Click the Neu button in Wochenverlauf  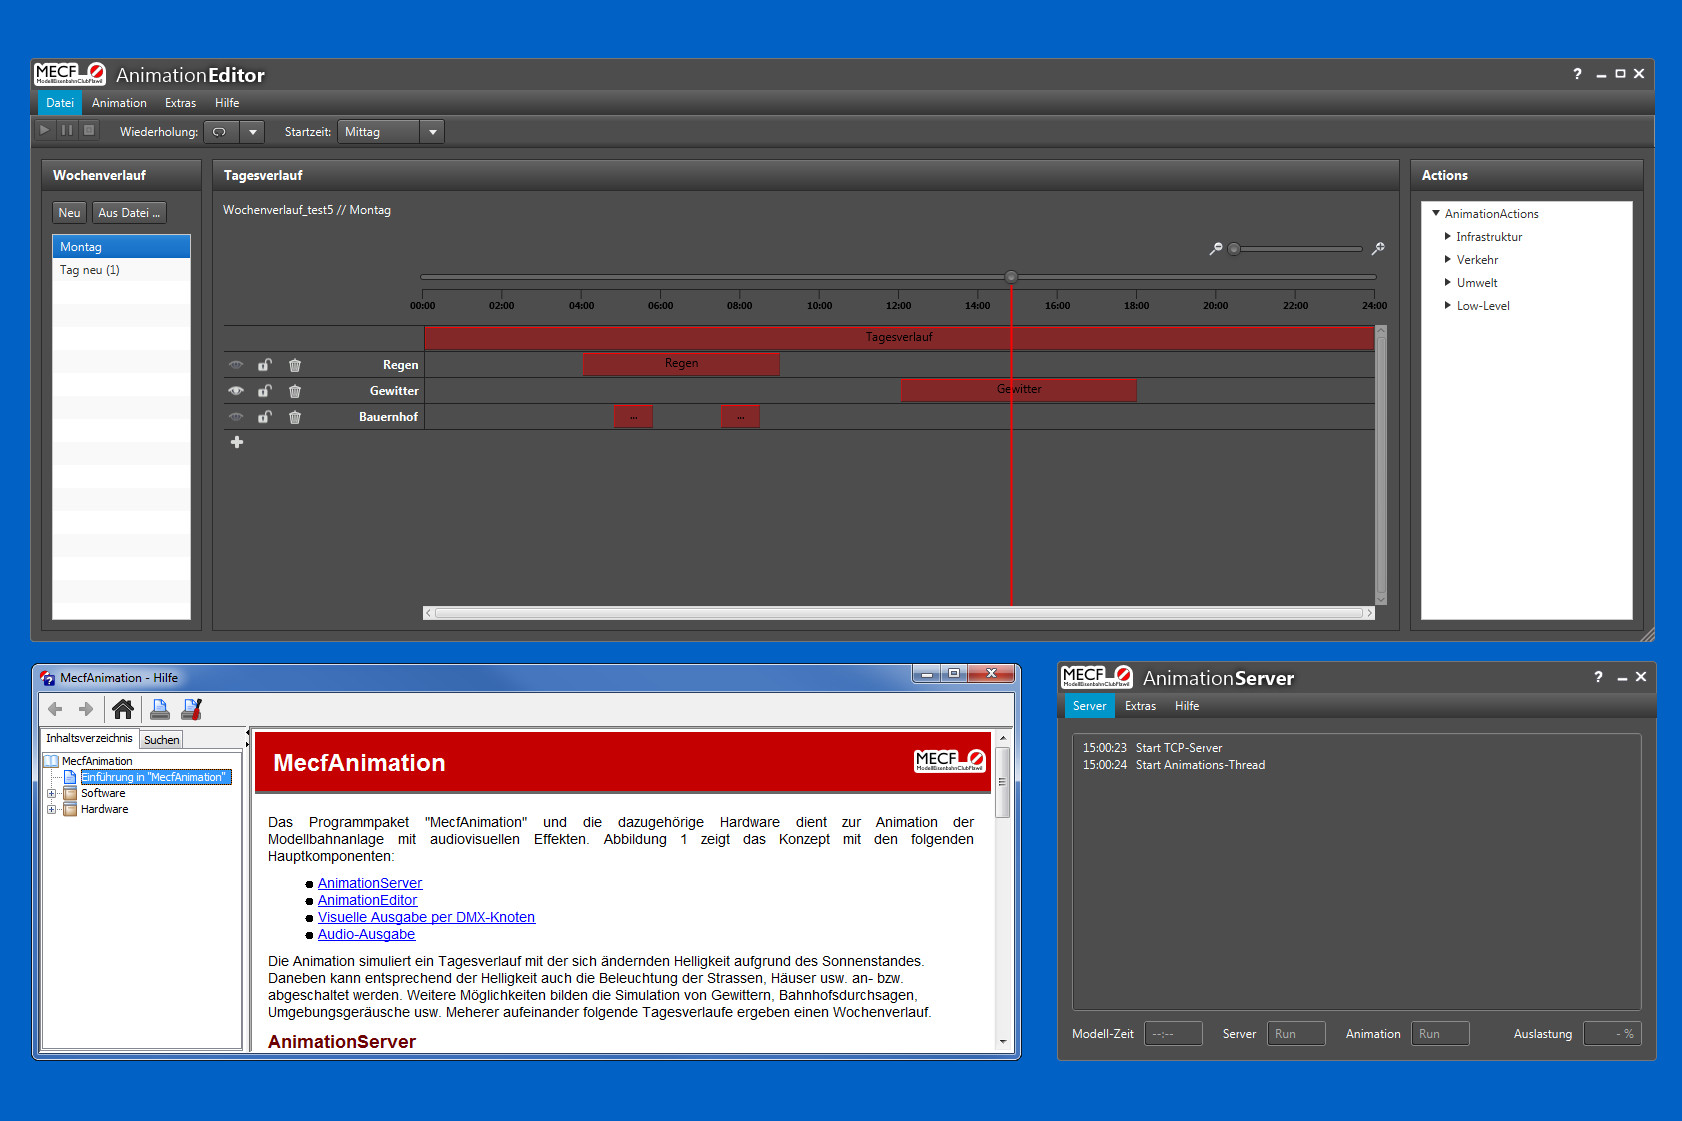click(x=69, y=213)
